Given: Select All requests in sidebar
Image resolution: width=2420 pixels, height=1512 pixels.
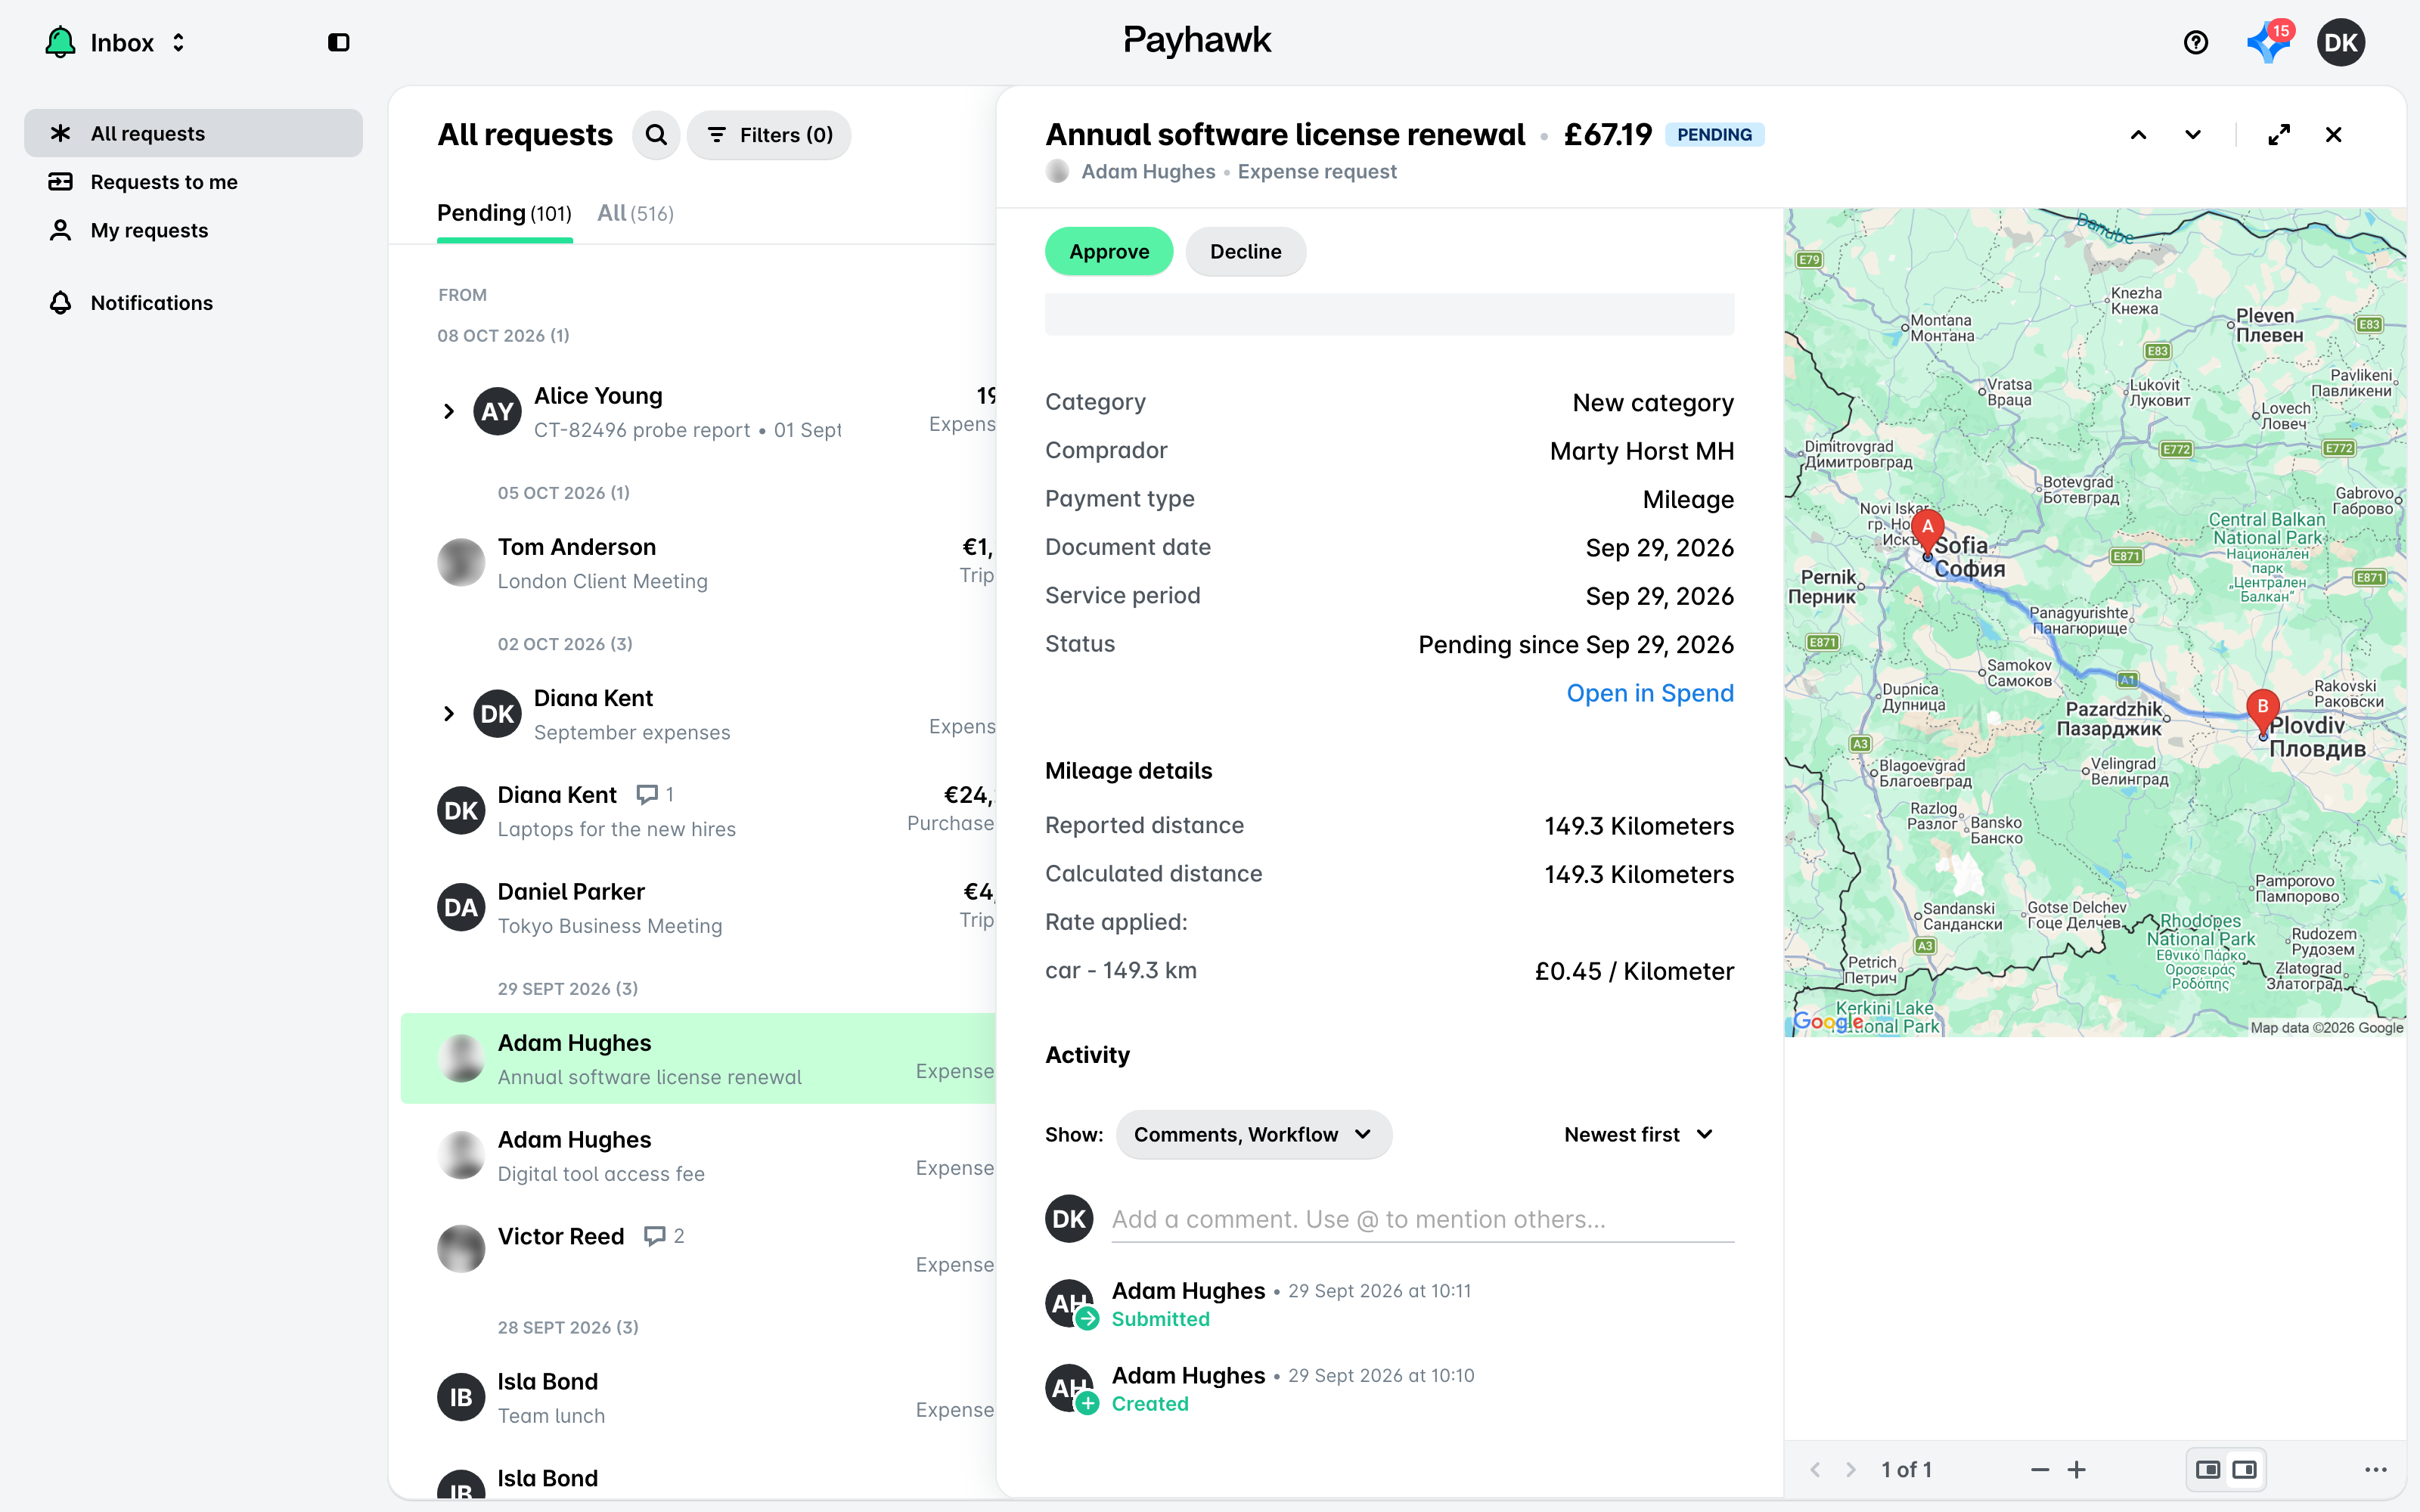Looking at the screenshot, I should [x=193, y=133].
